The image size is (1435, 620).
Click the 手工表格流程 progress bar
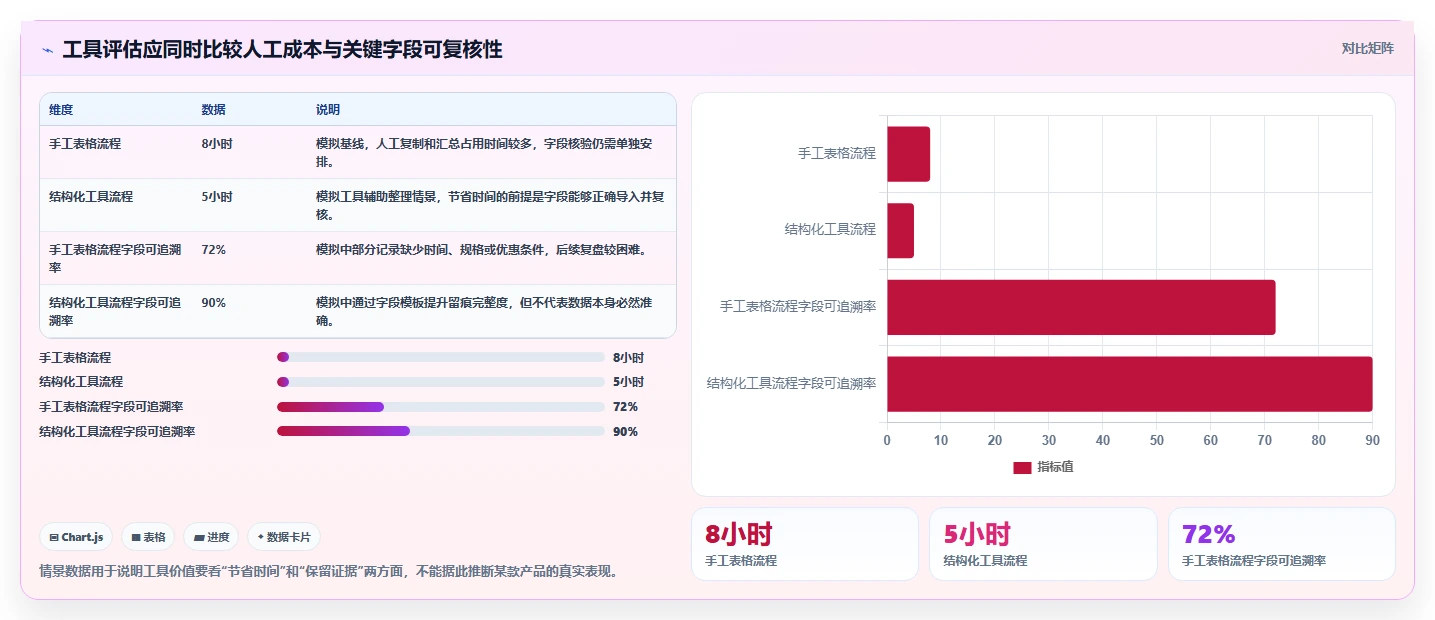pyautogui.click(x=441, y=357)
